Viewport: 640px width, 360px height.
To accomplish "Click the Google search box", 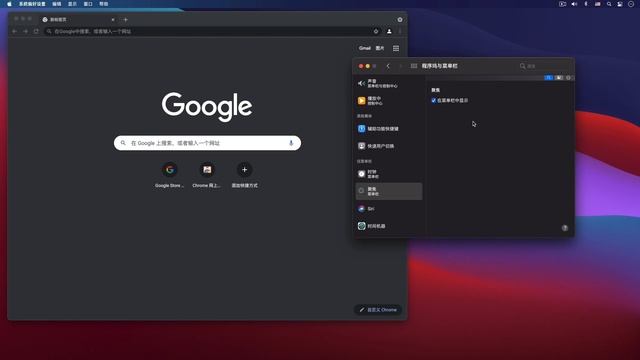I will 207,143.
